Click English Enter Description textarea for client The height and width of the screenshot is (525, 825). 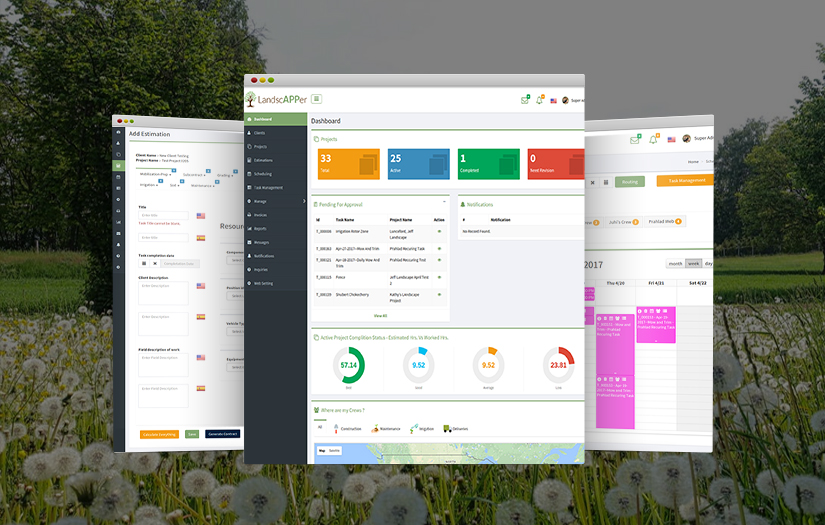(x=163, y=293)
